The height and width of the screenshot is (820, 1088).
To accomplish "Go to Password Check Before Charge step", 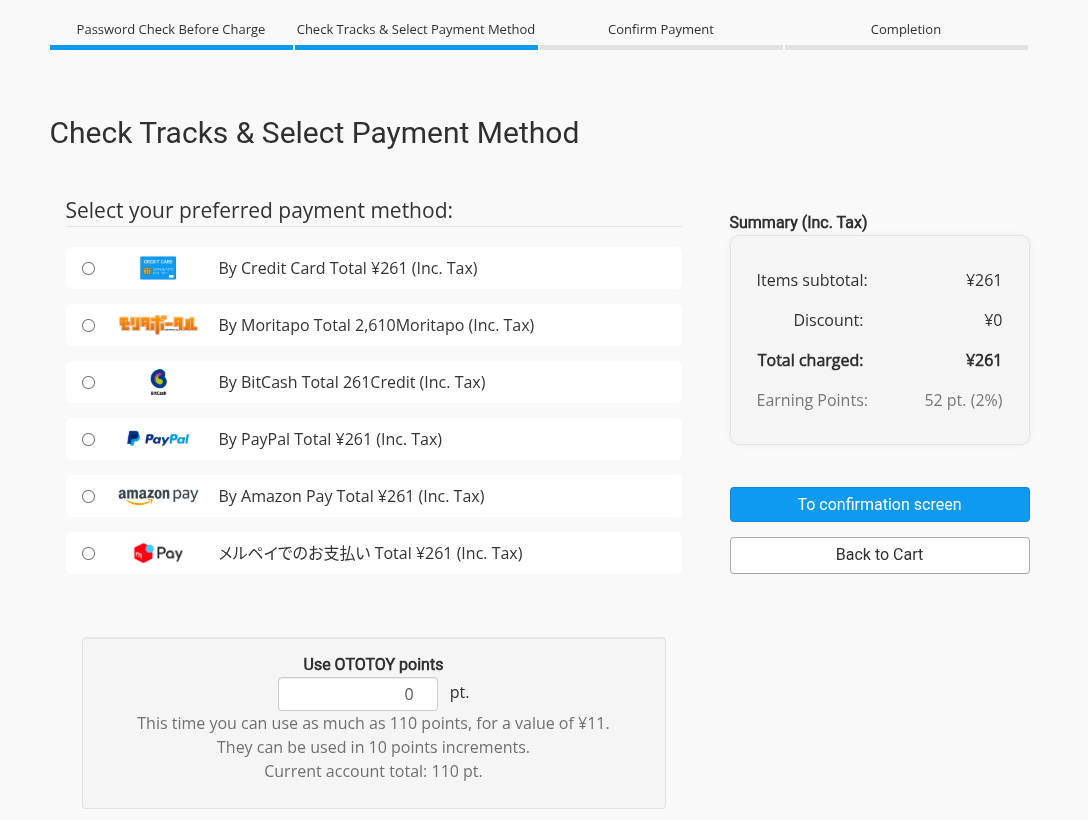I will [171, 30].
